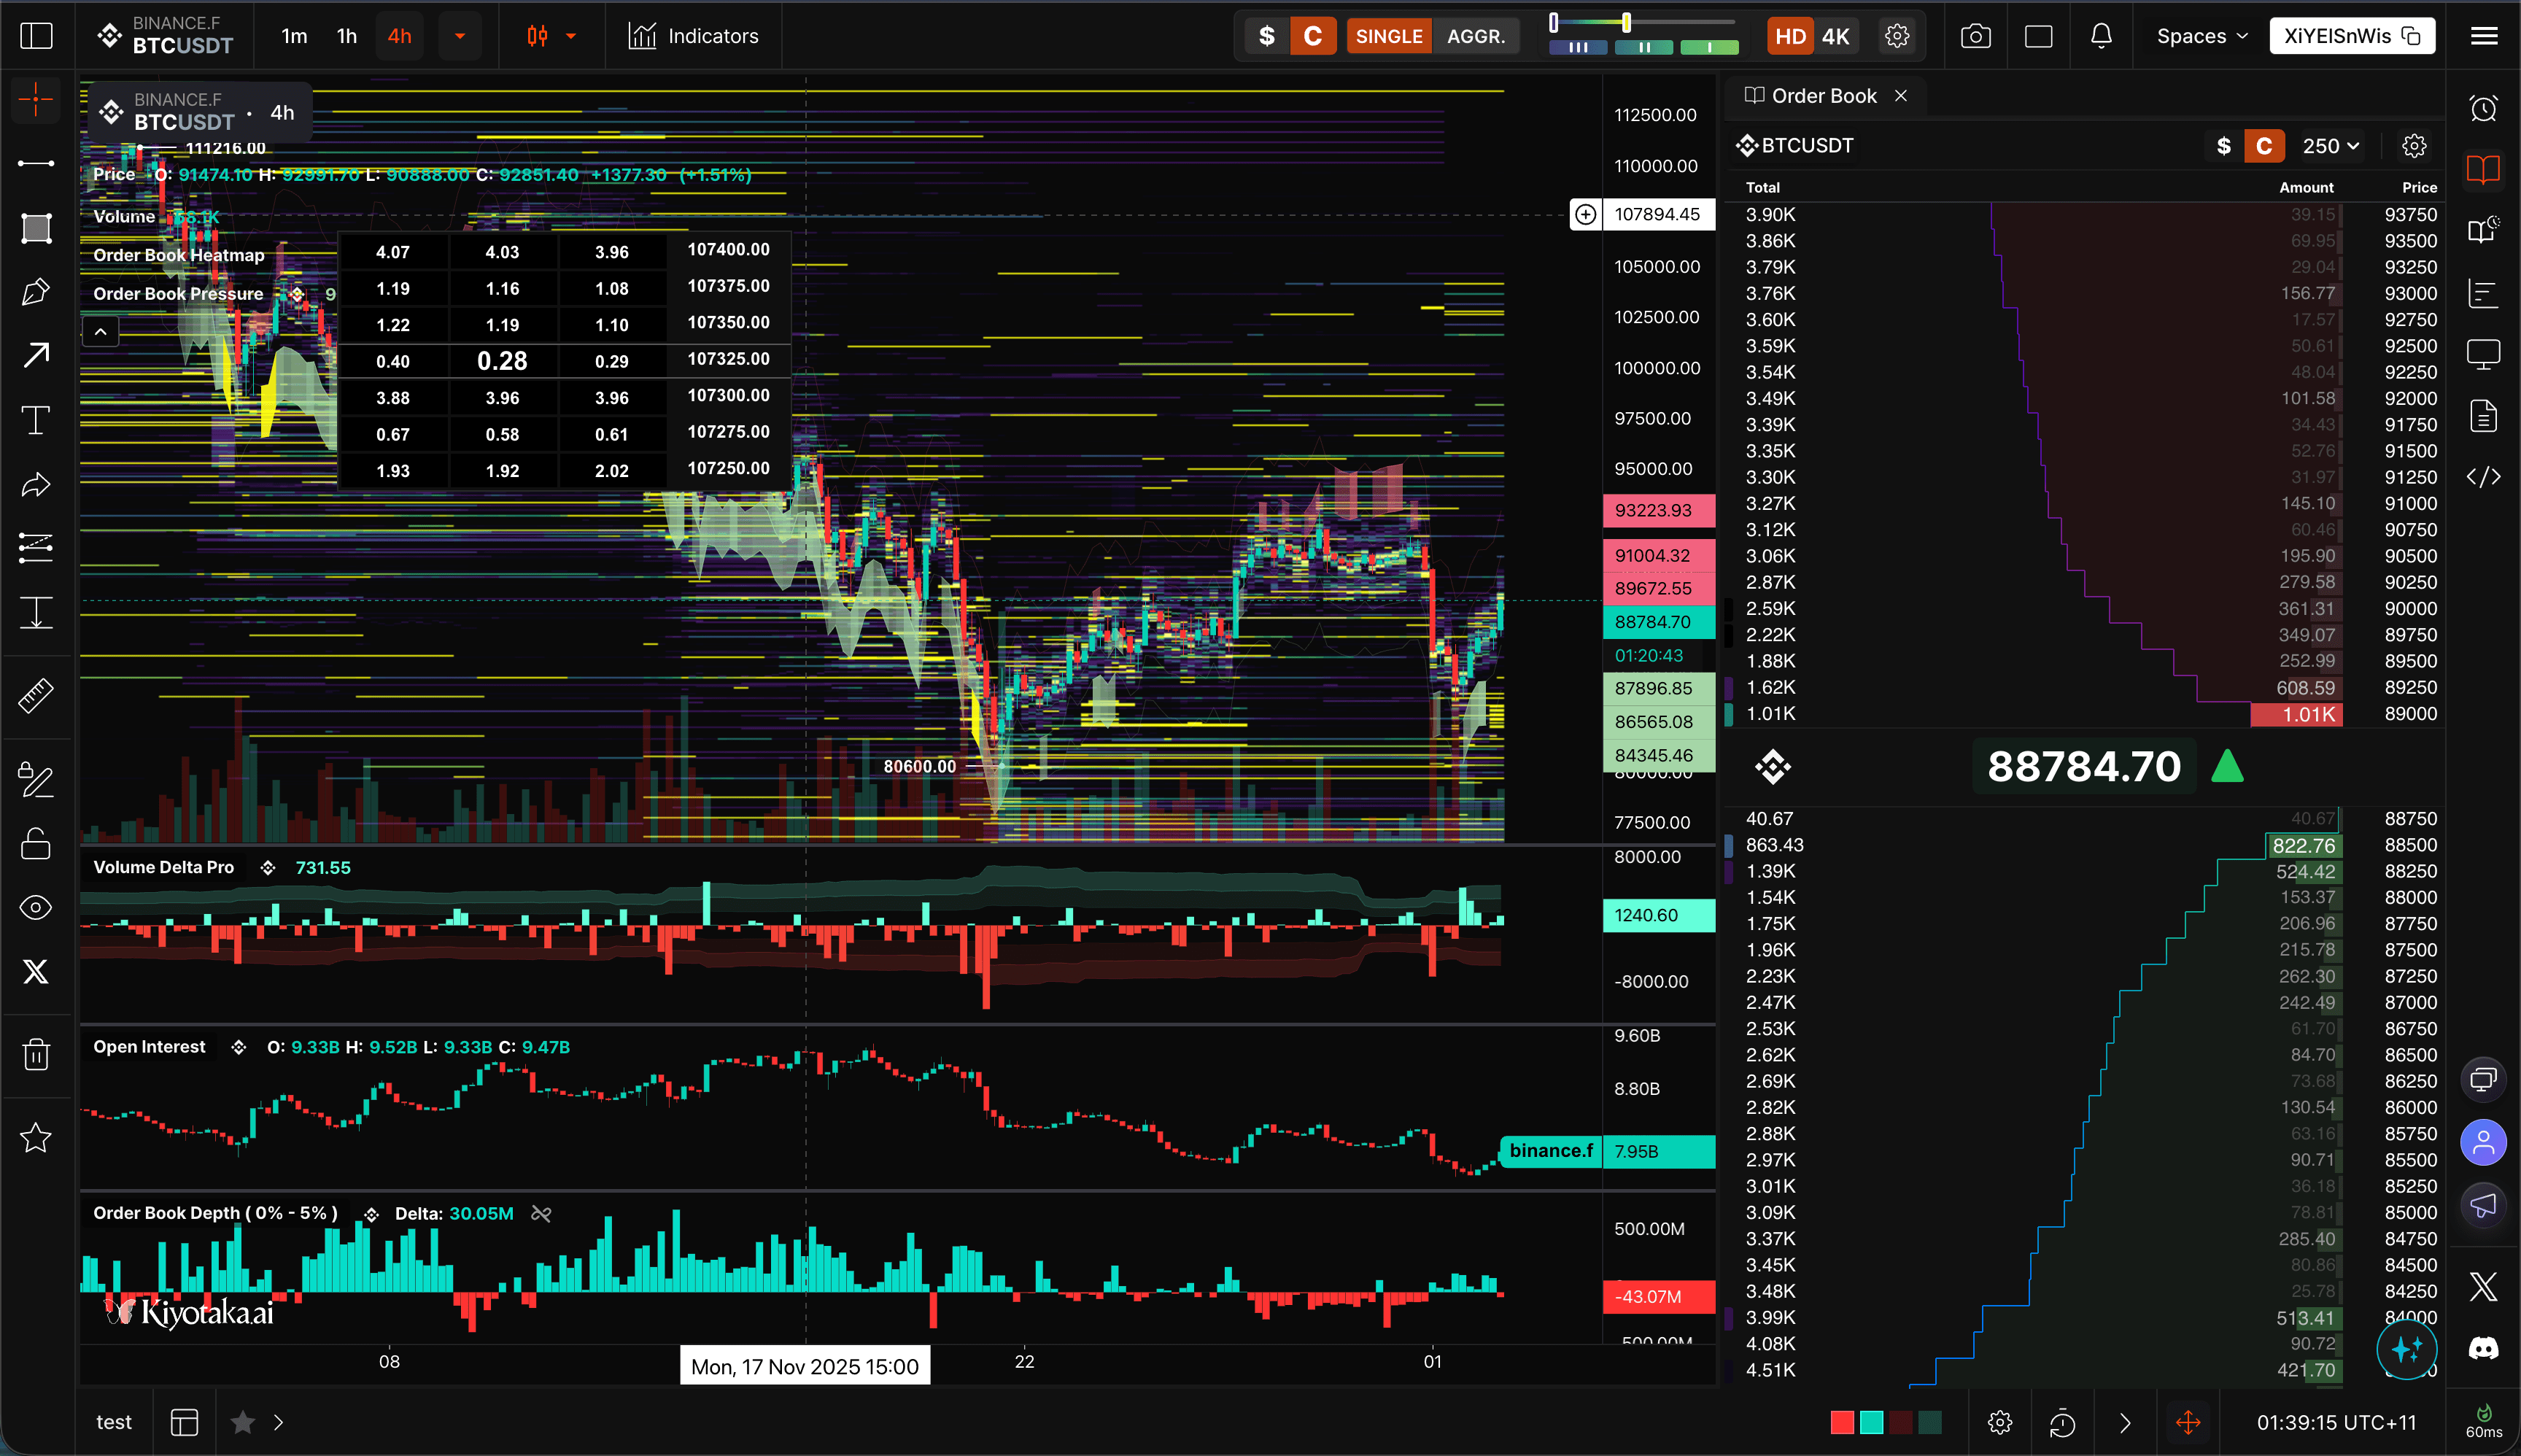Click the bright teal color swatch in bottom bar
This screenshot has height=1456, width=2521.
1871,1422
